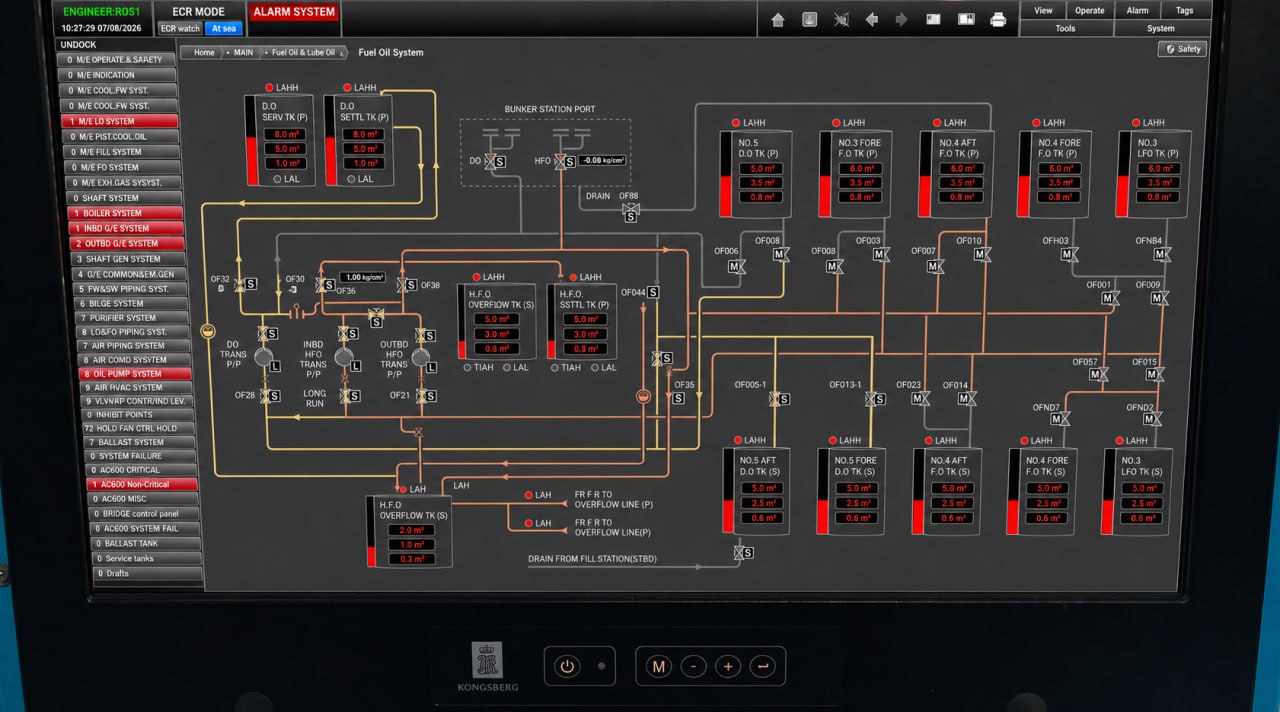This screenshot has width=1280, height=712.
Task: Toggle the ECR watch mode button
Action: (181, 28)
